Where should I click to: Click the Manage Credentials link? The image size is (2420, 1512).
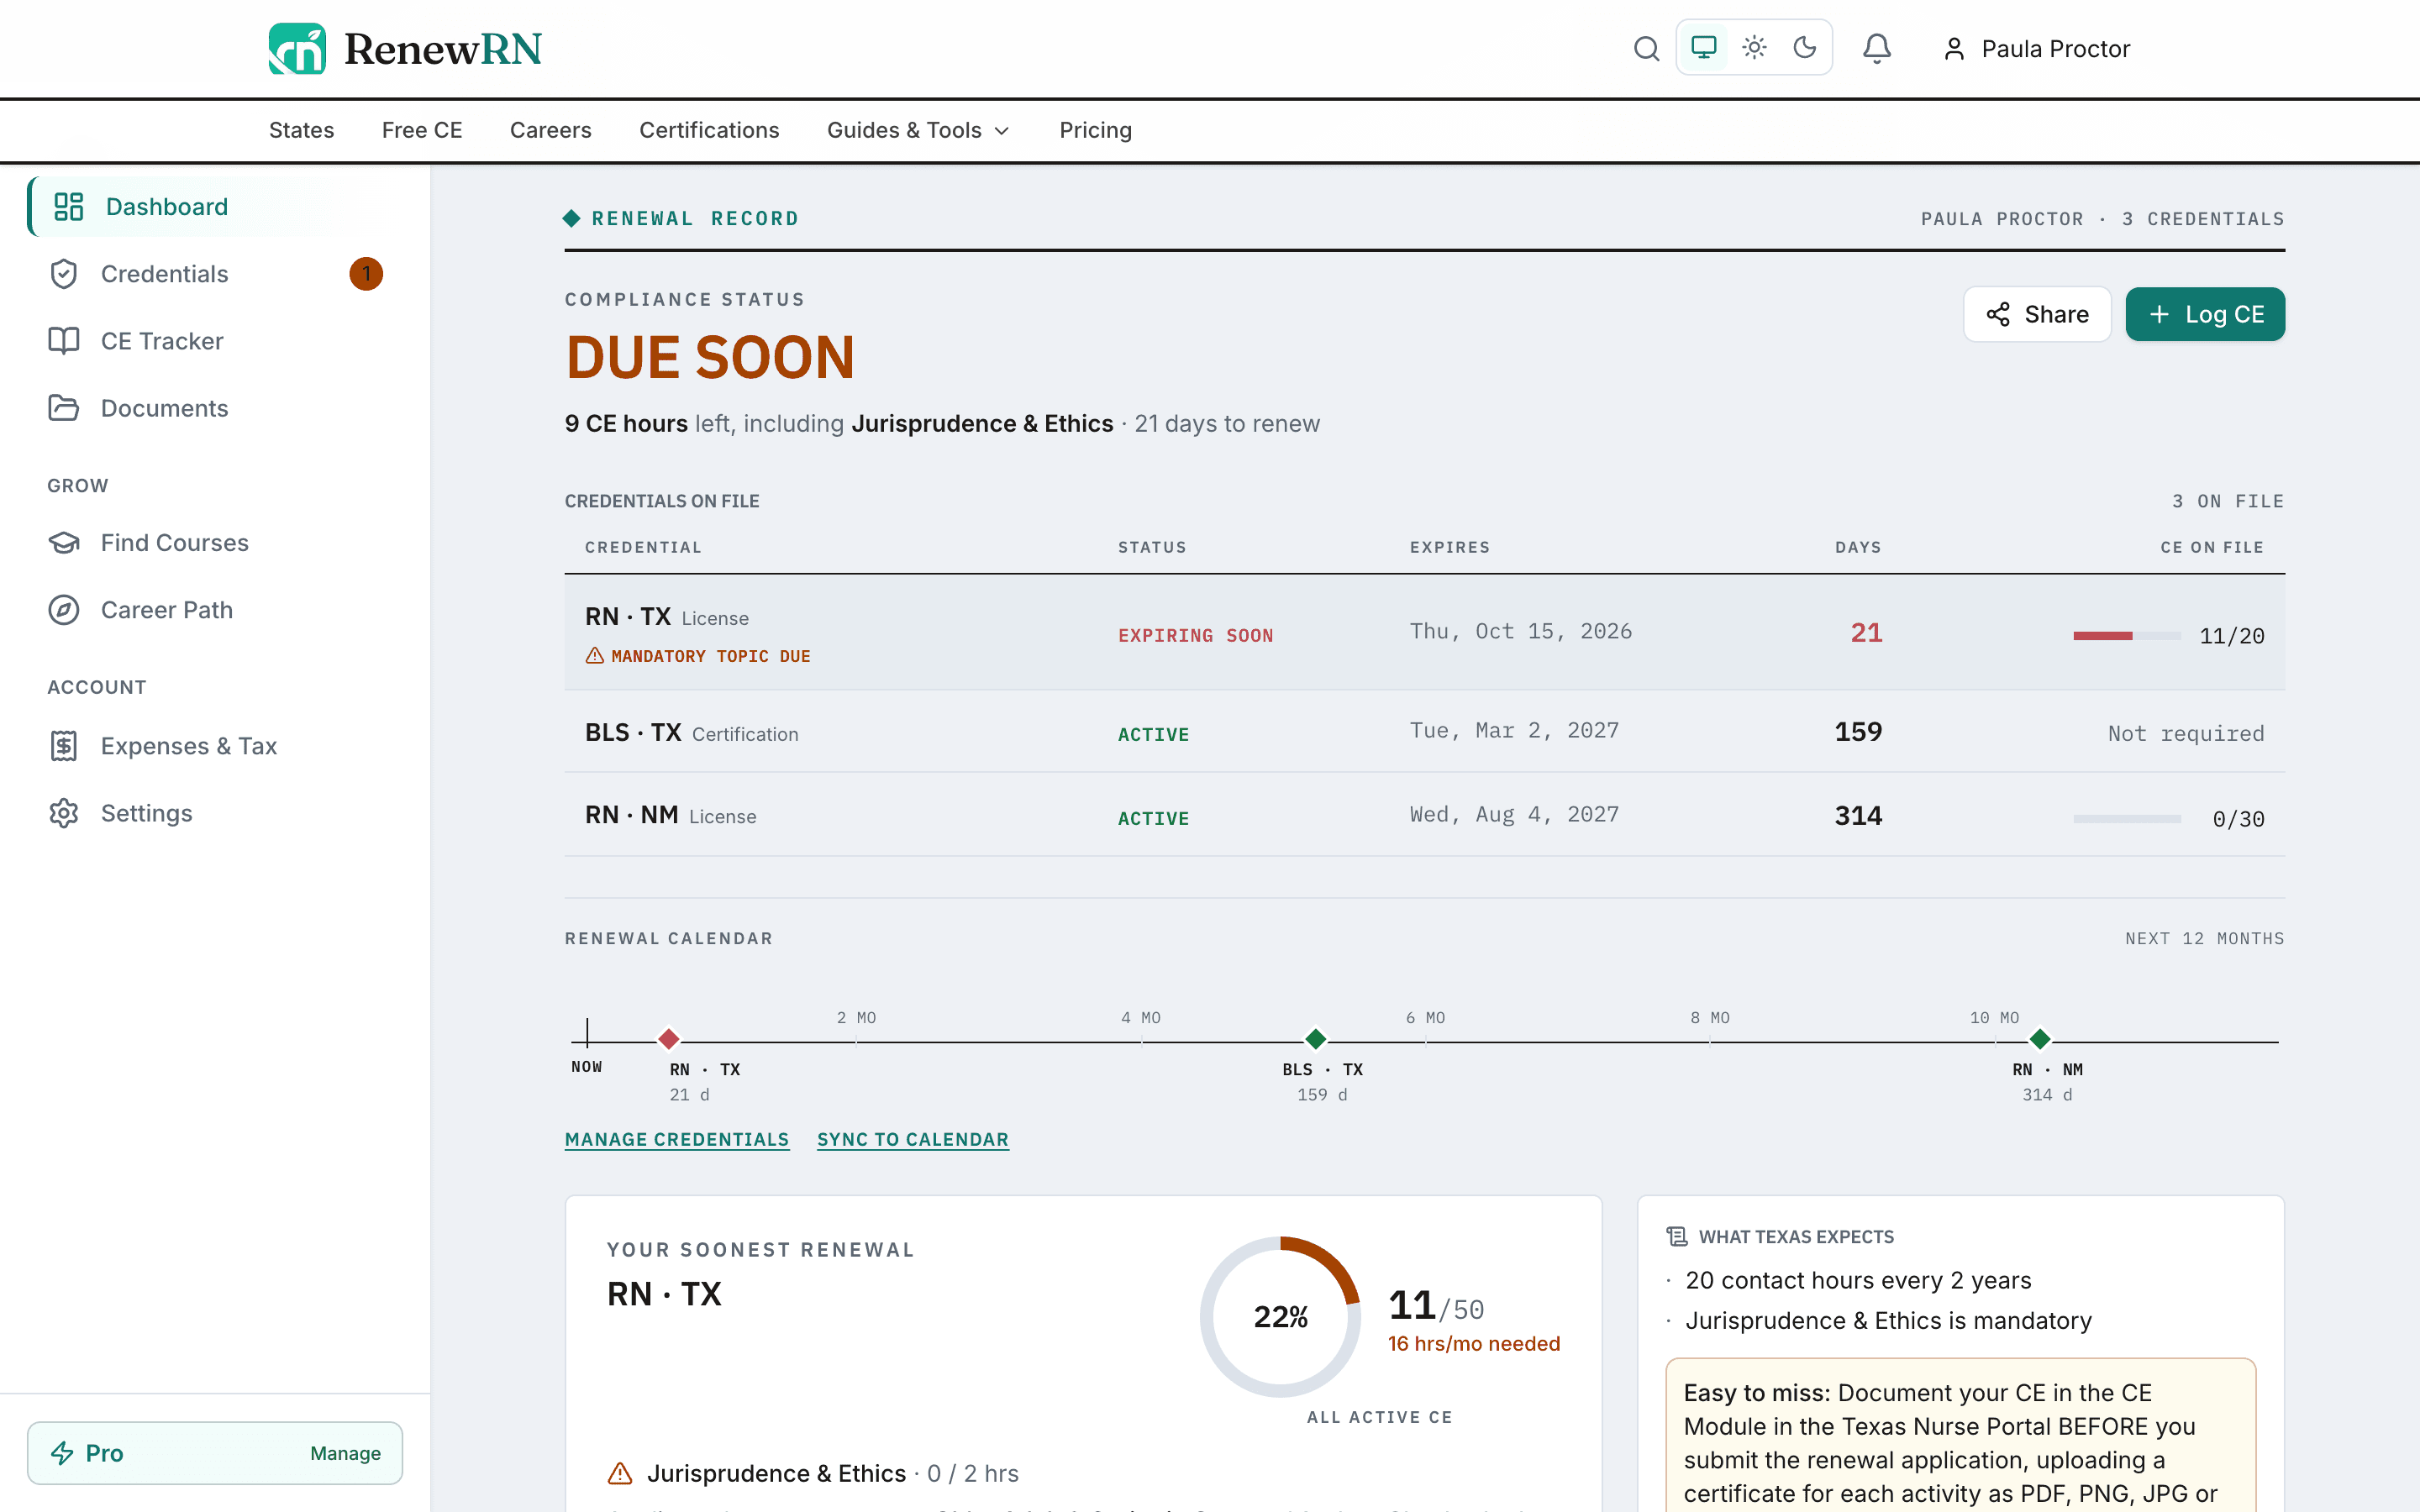[x=677, y=1140]
